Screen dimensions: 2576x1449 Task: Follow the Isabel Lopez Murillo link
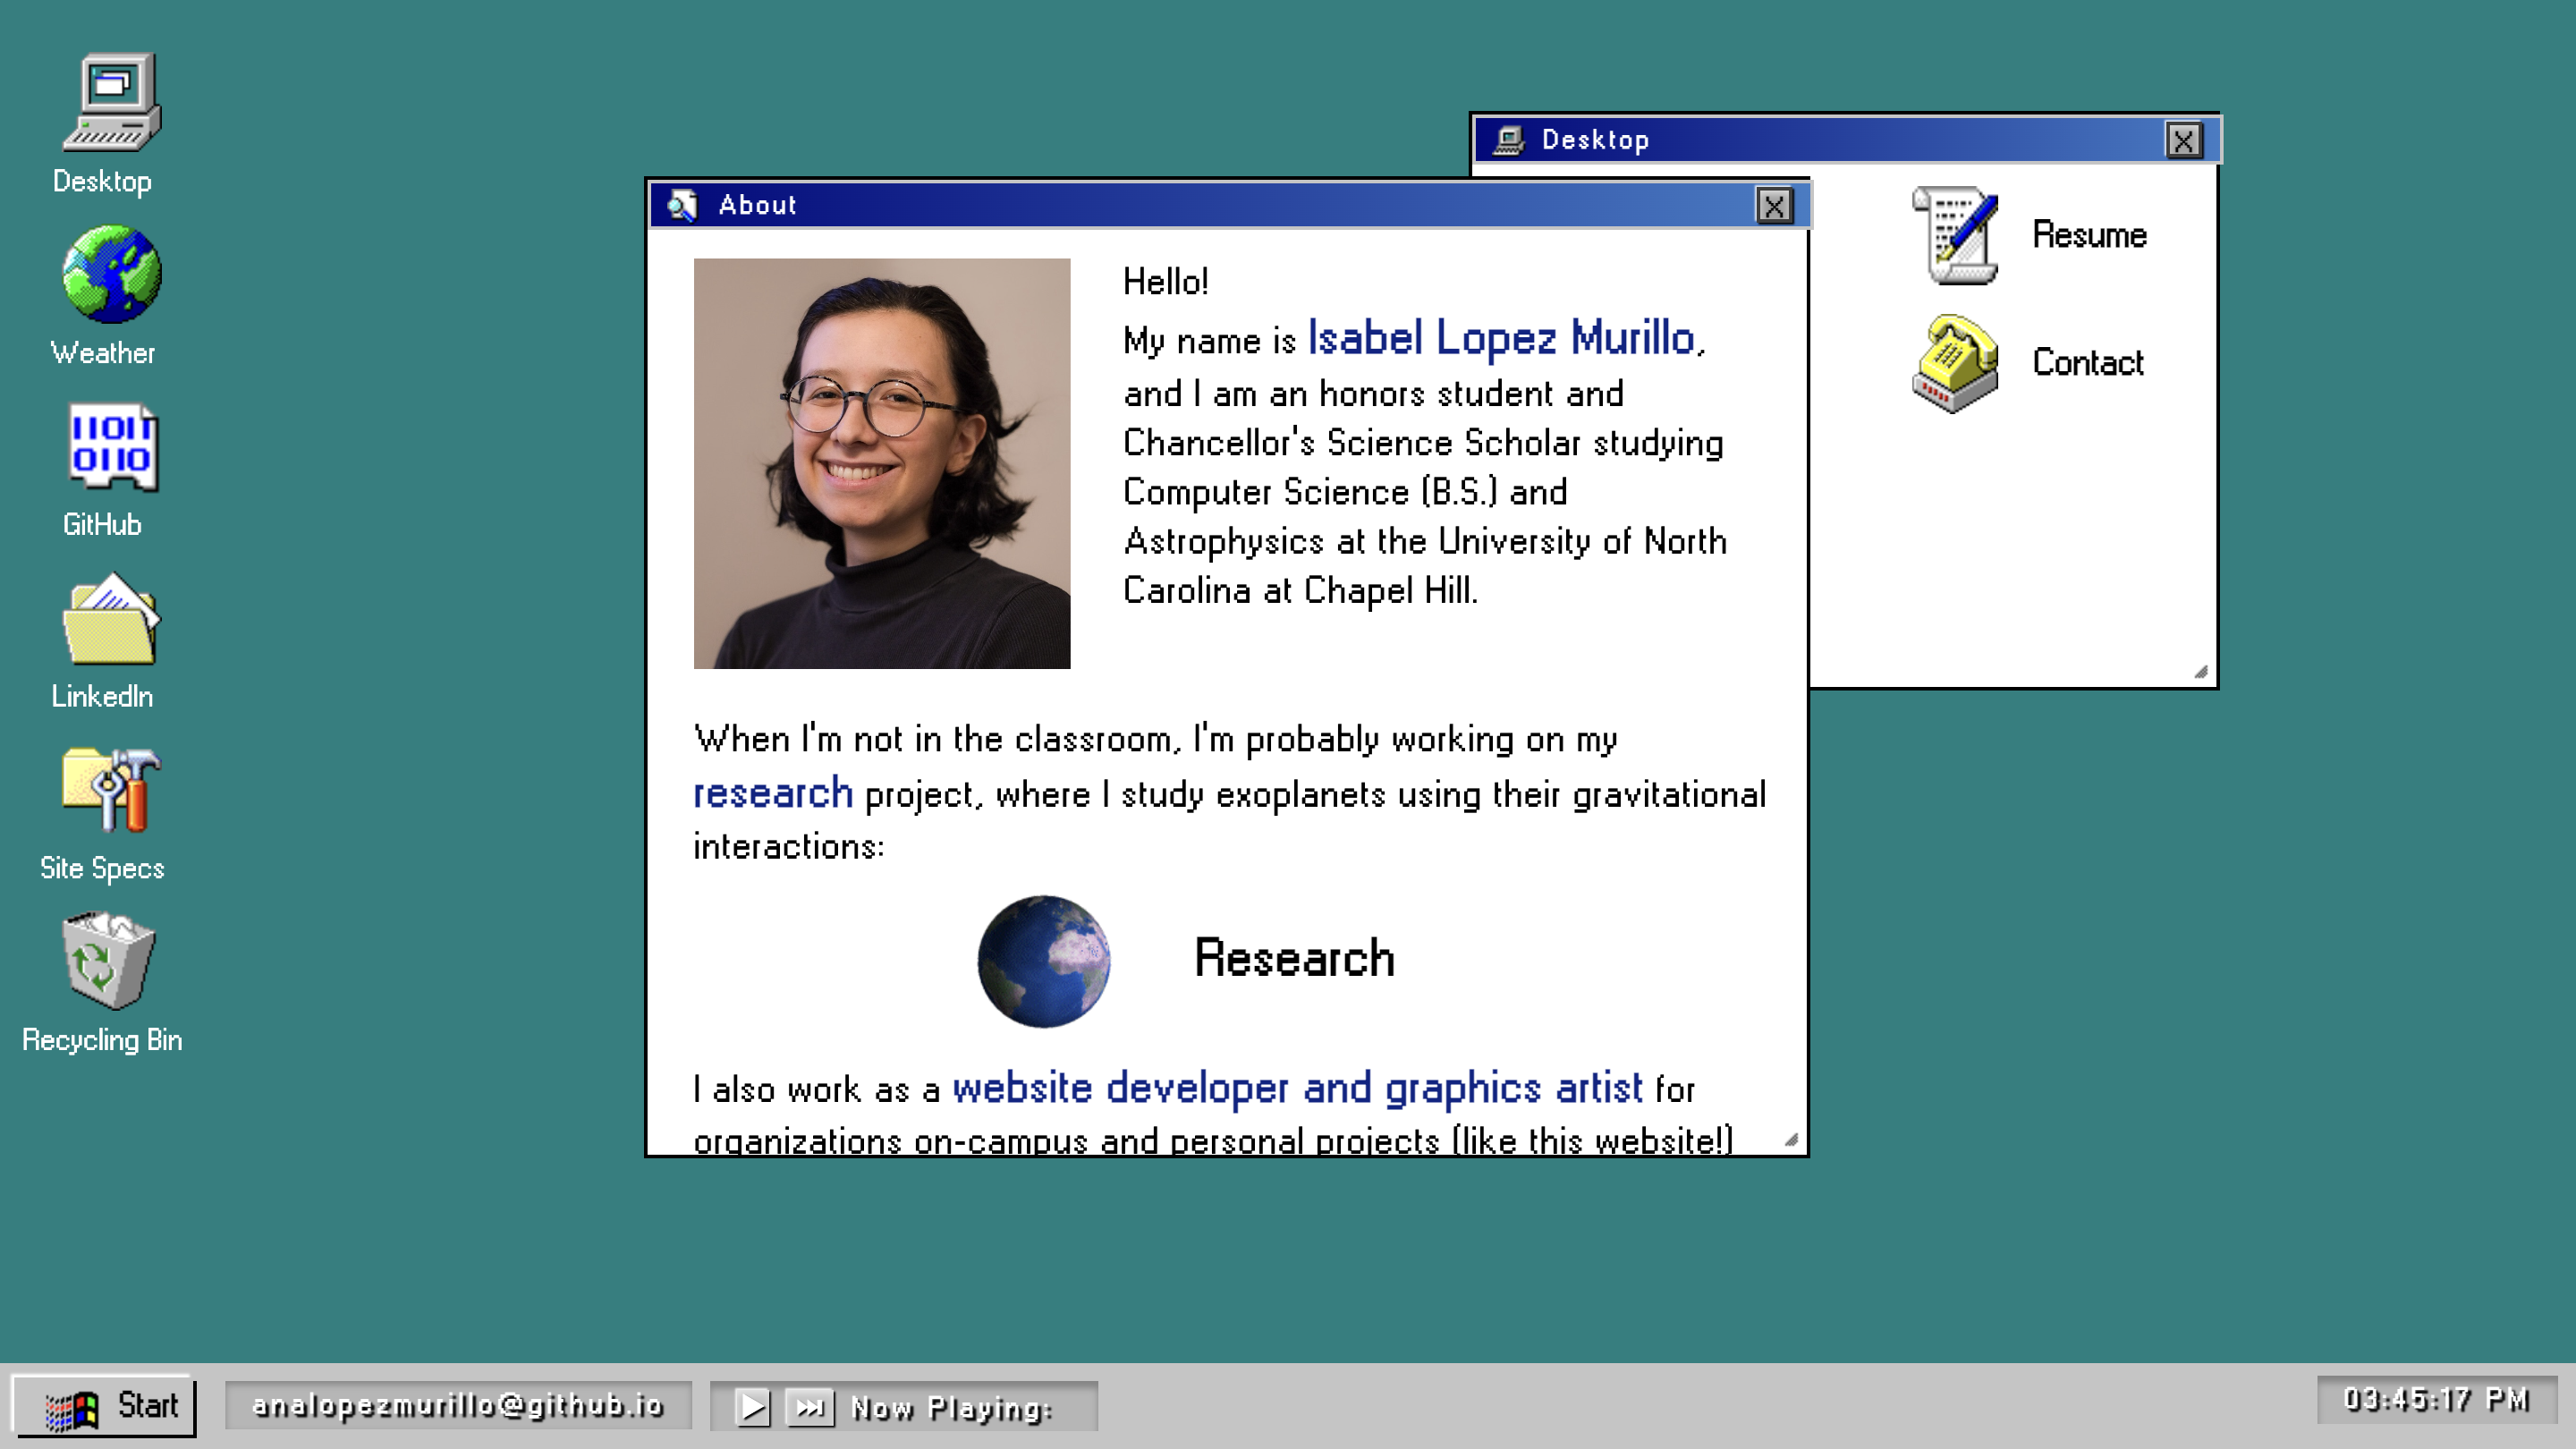(x=1500, y=338)
